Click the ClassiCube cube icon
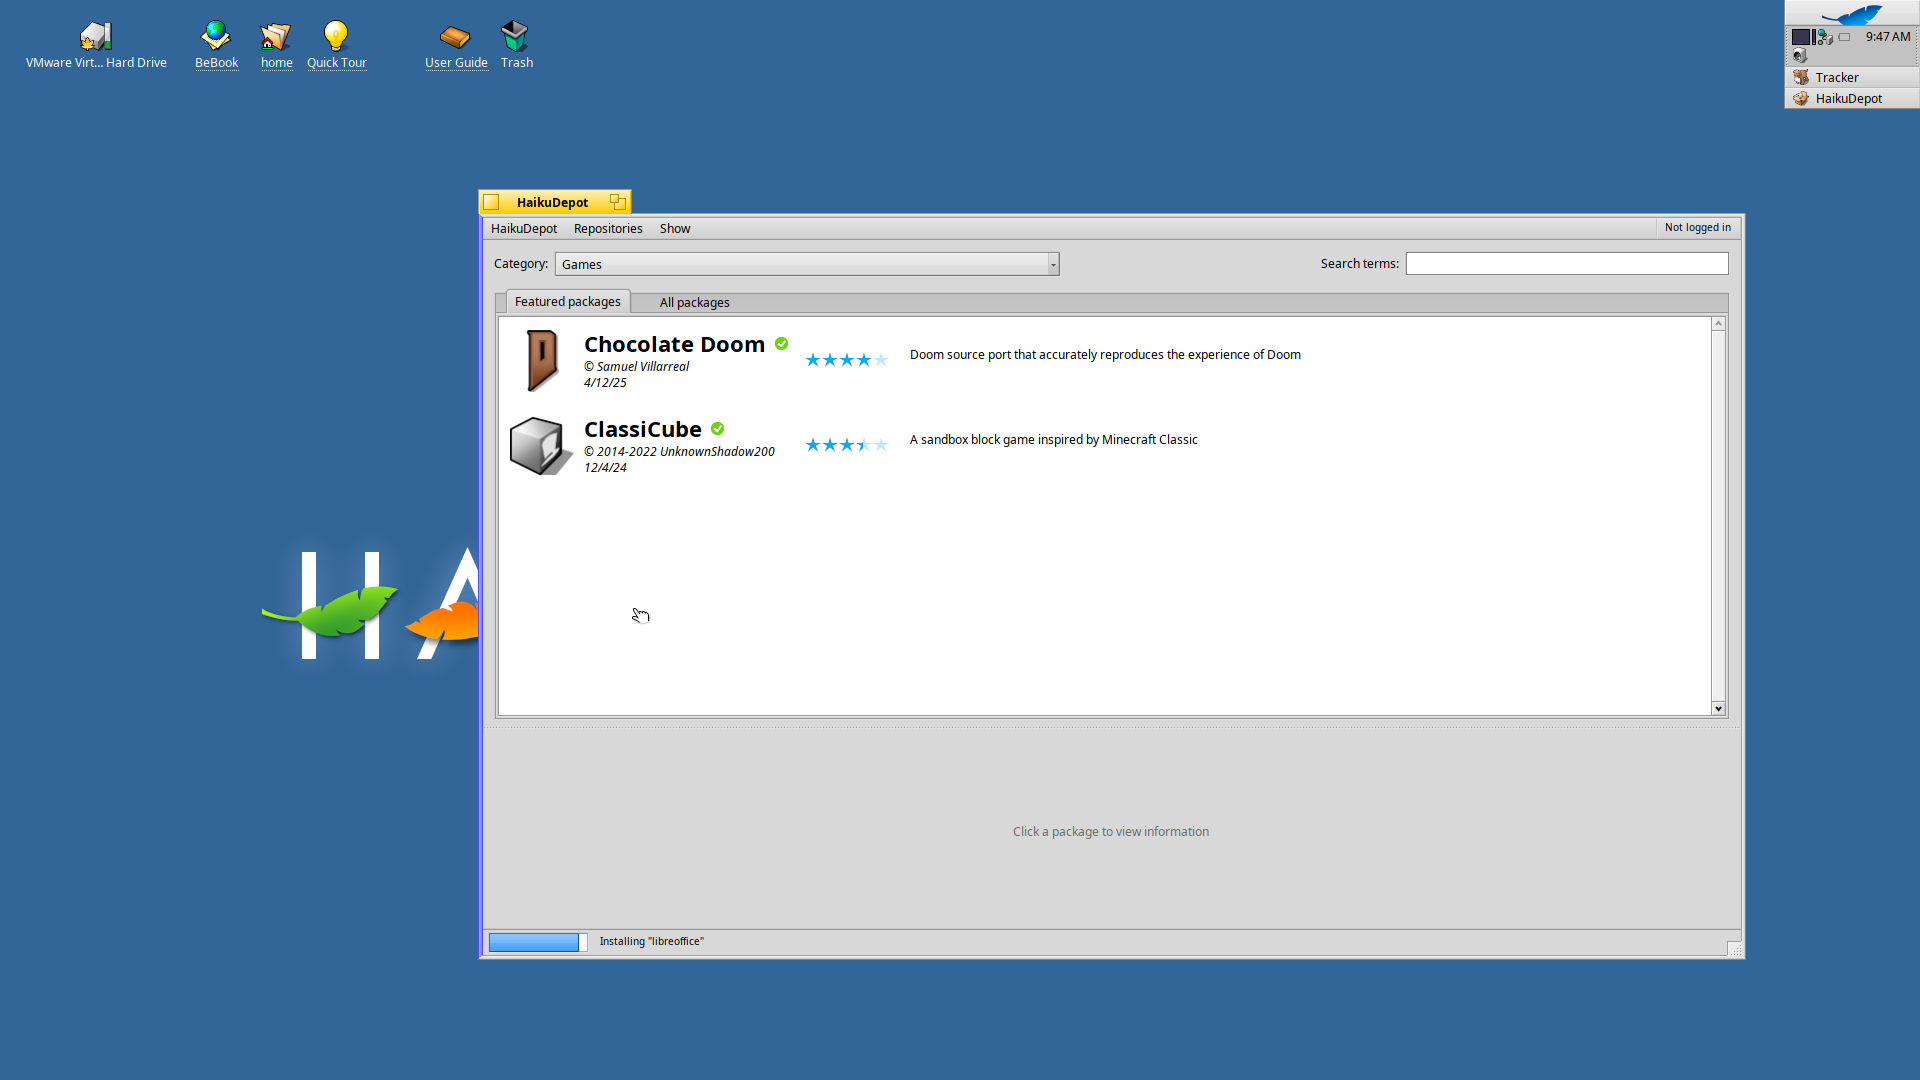The height and width of the screenshot is (1080, 1920). coord(540,445)
